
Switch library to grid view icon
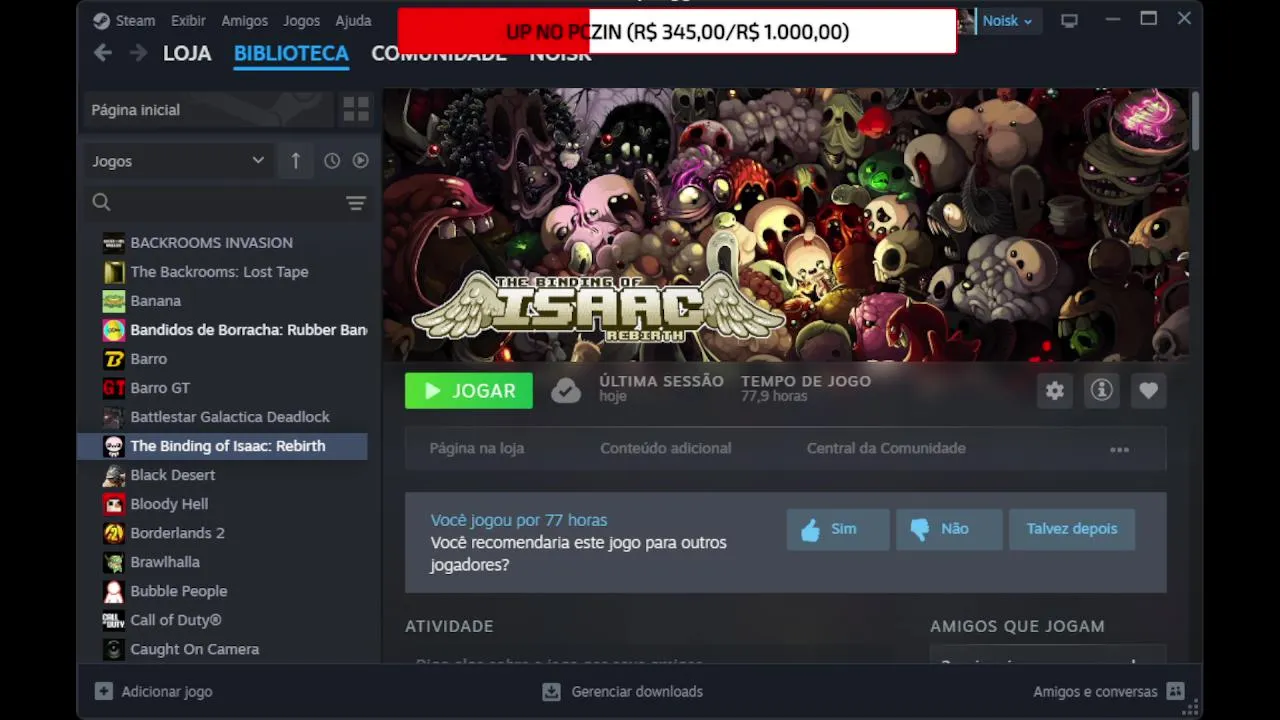coord(356,110)
